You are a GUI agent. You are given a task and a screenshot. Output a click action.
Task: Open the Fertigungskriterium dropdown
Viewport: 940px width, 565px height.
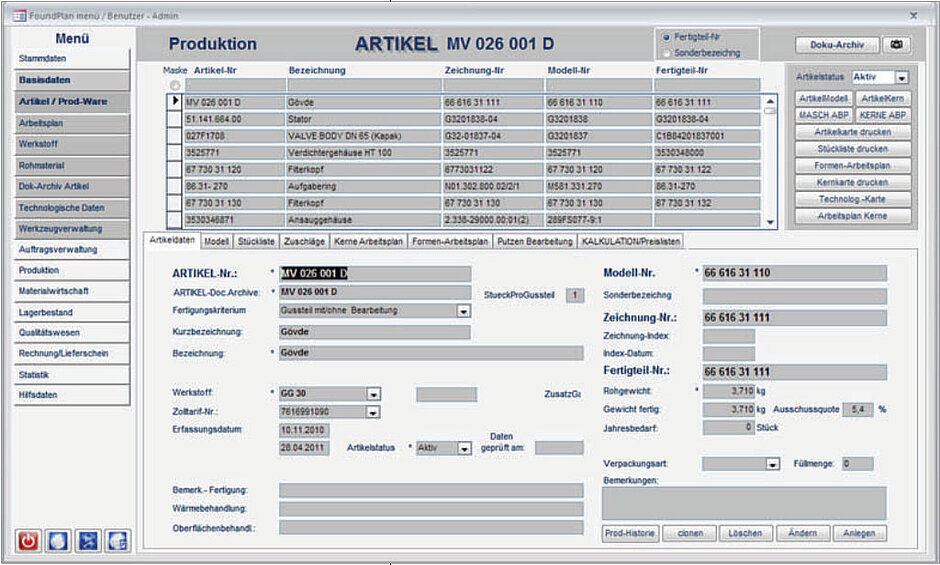pos(463,311)
